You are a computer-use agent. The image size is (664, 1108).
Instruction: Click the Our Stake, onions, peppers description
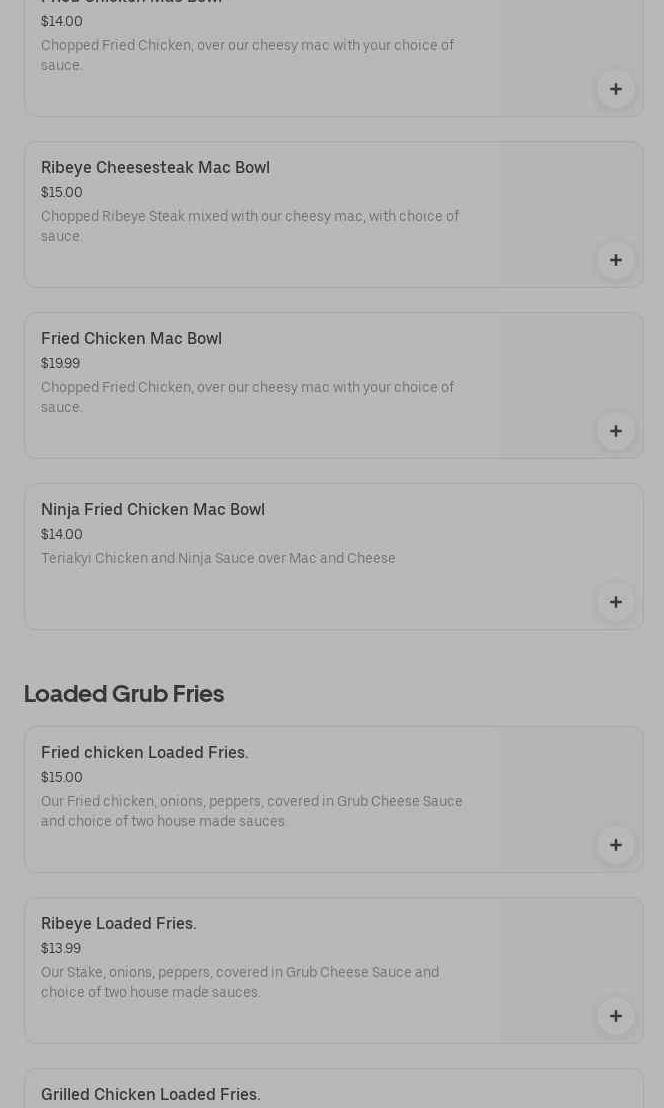tap(240, 982)
